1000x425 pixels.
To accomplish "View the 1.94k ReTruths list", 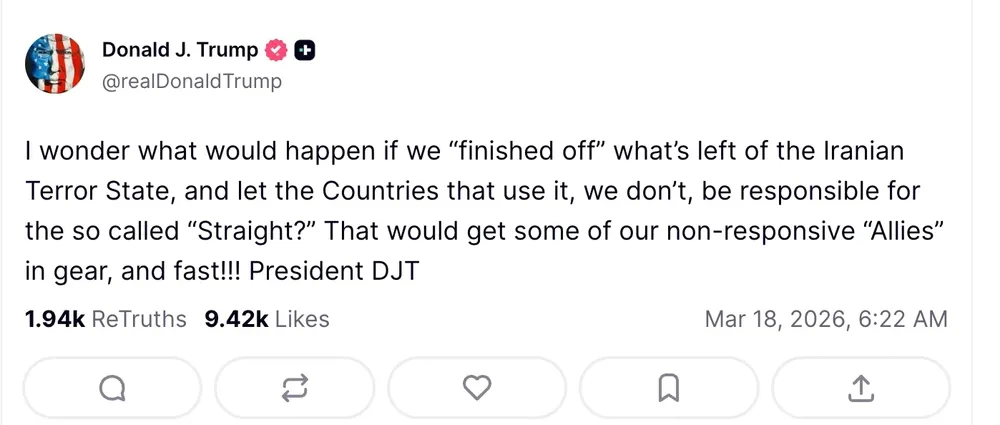I will click(x=105, y=319).
